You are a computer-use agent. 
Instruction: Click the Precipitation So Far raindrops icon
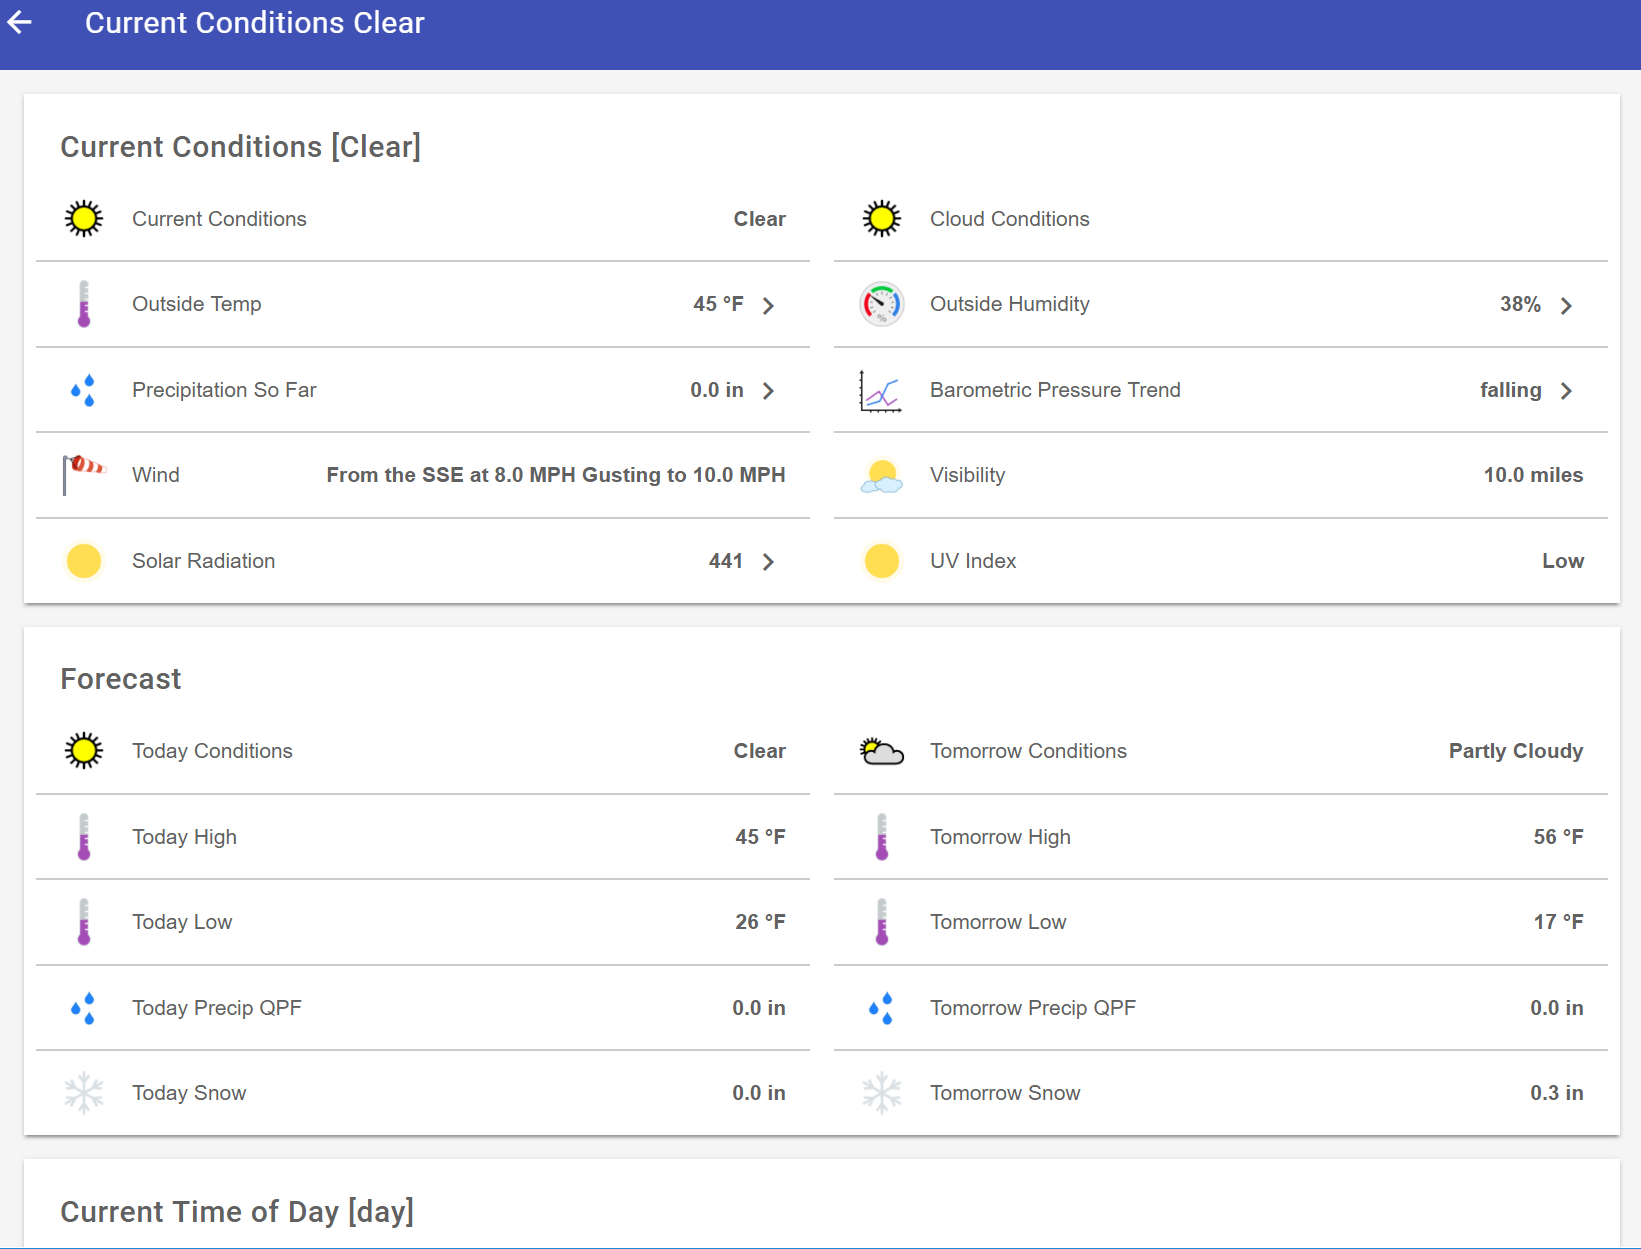point(84,390)
